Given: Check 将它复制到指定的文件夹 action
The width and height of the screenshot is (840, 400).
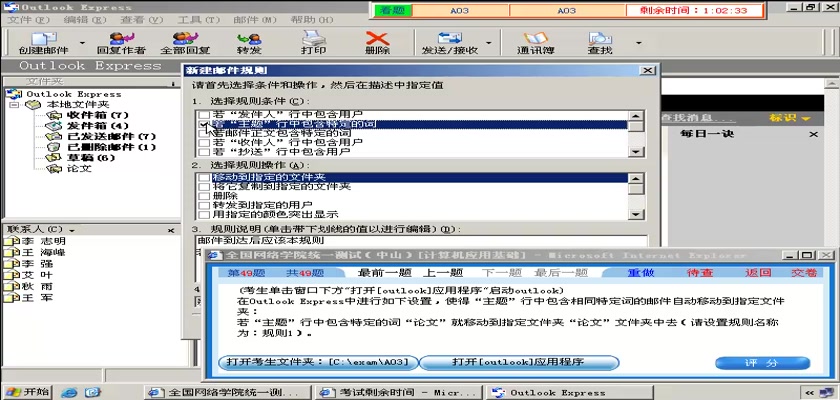Looking at the screenshot, I should point(203,187).
